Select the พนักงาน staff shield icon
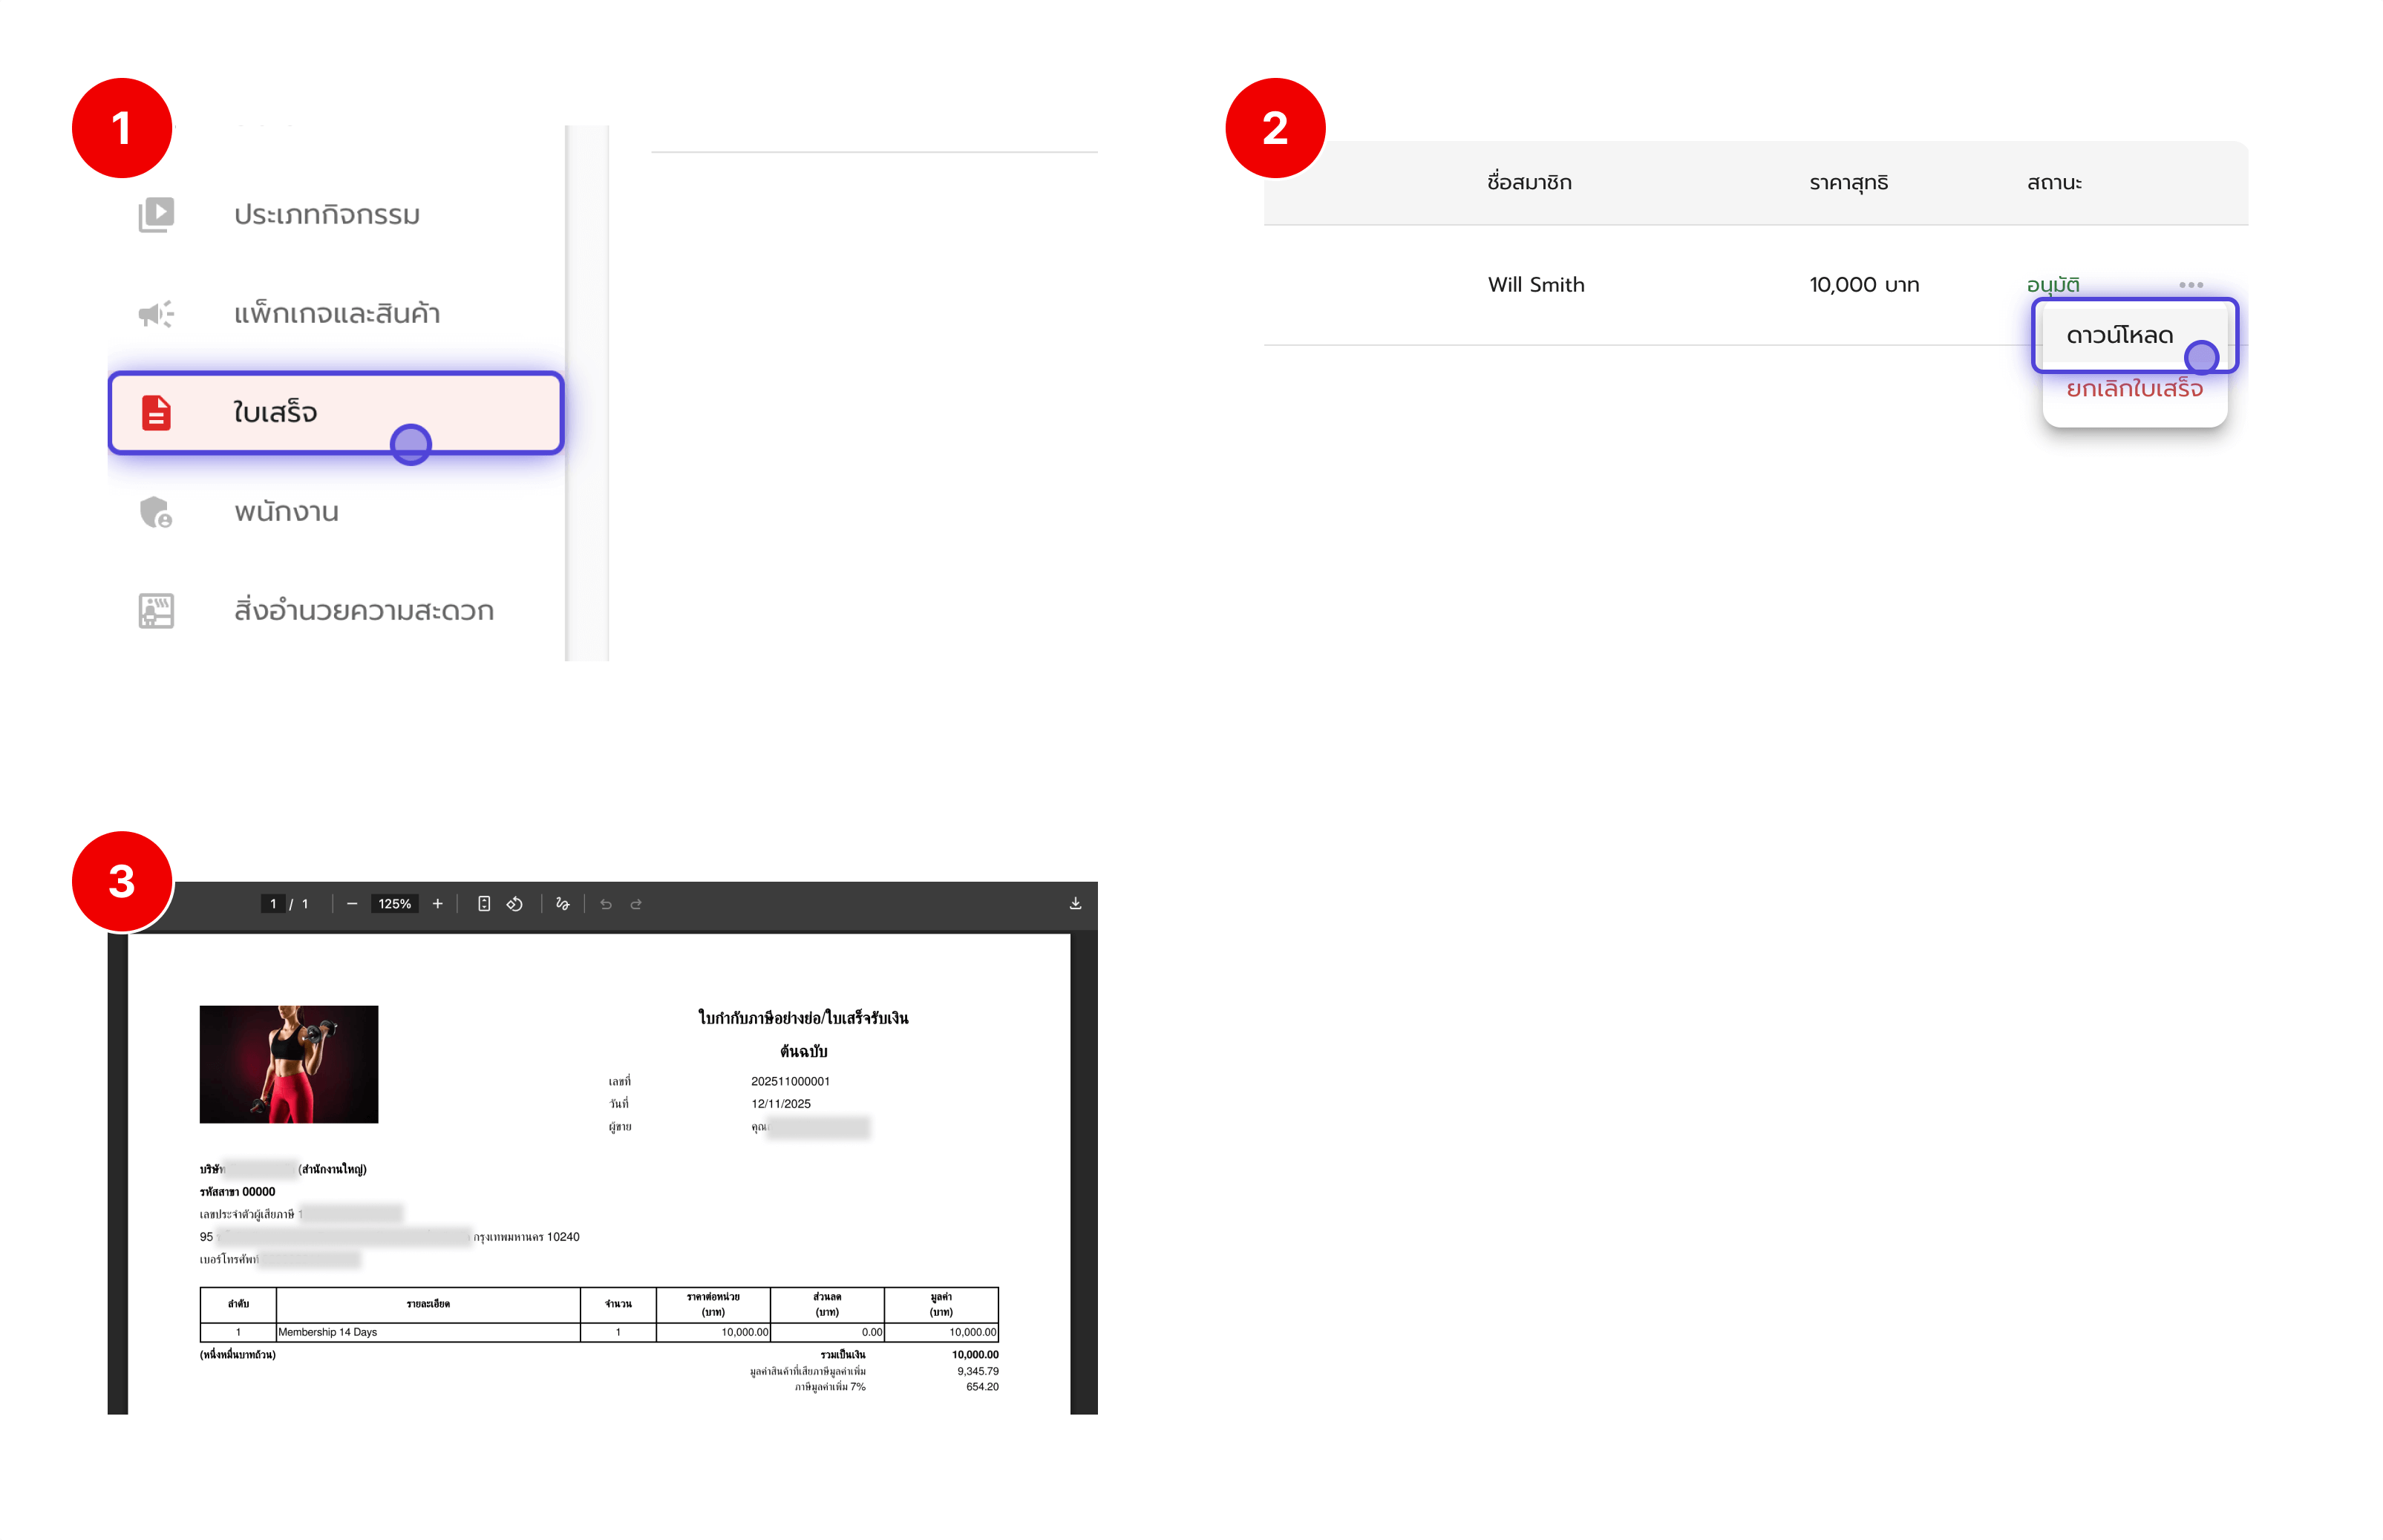The width and height of the screenshot is (2383, 1540). [155, 512]
